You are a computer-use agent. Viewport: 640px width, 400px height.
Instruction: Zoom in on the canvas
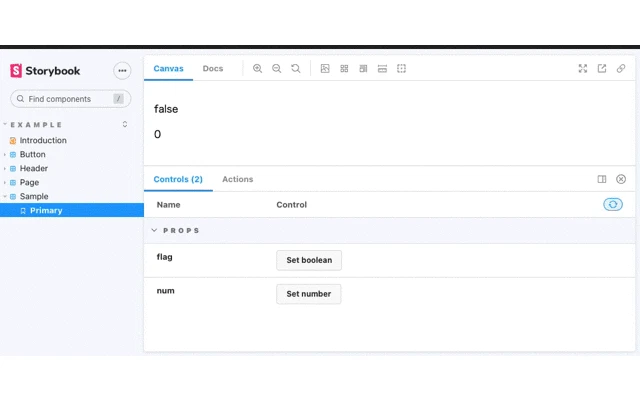coord(257,69)
